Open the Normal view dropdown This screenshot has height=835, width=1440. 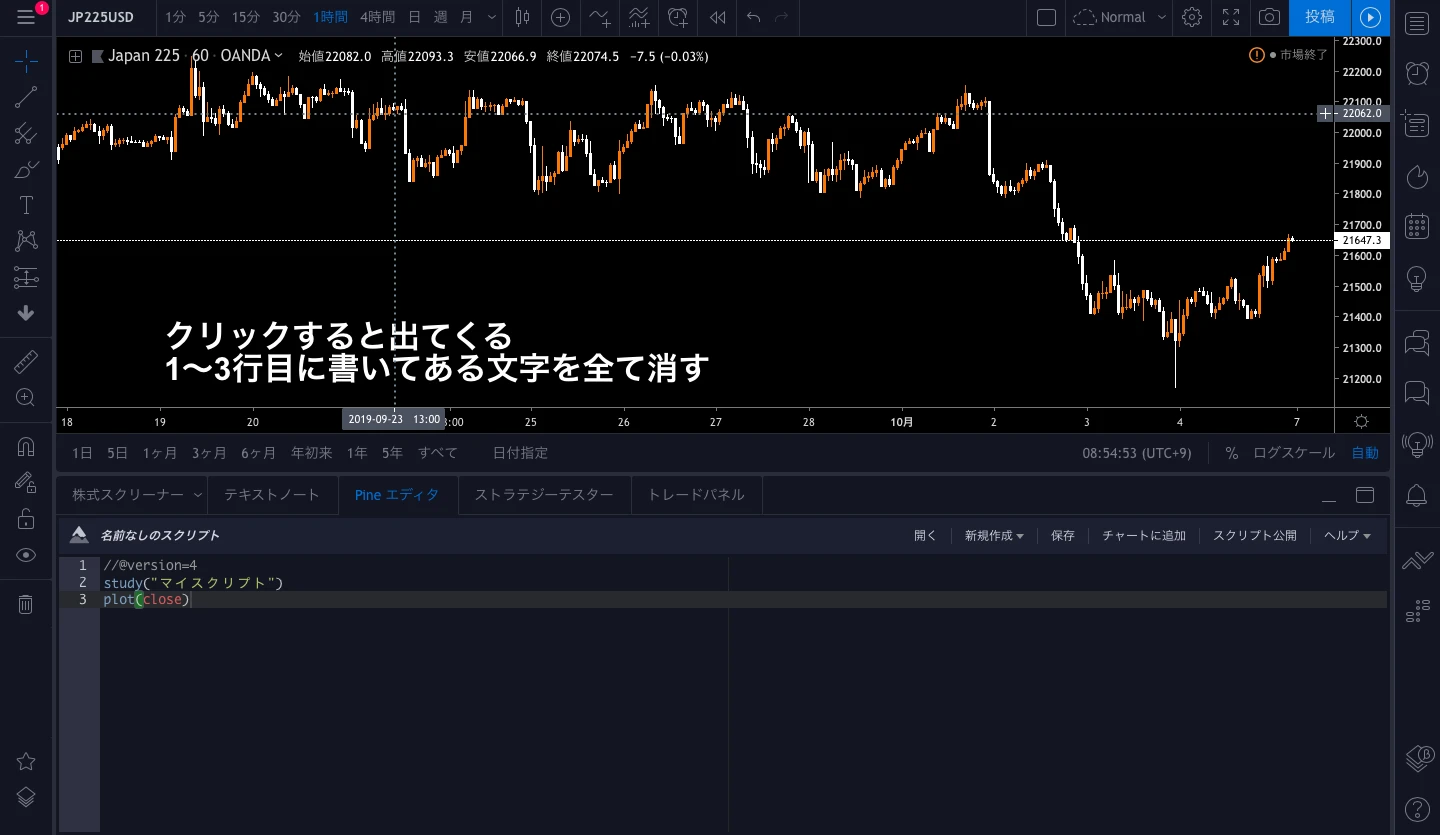click(x=1118, y=17)
